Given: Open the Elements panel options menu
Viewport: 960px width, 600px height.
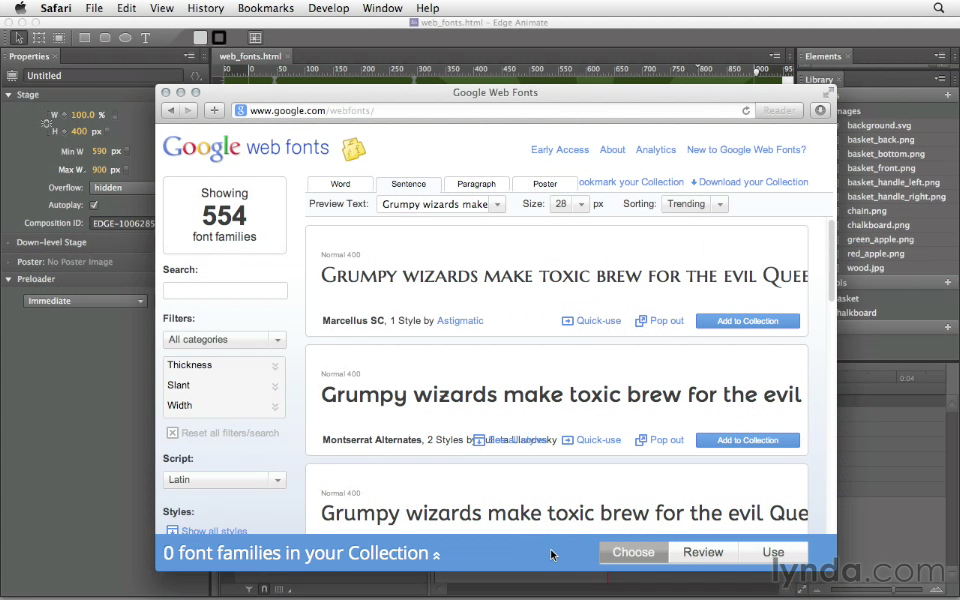Looking at the screenshot, I should coord(940,56).
